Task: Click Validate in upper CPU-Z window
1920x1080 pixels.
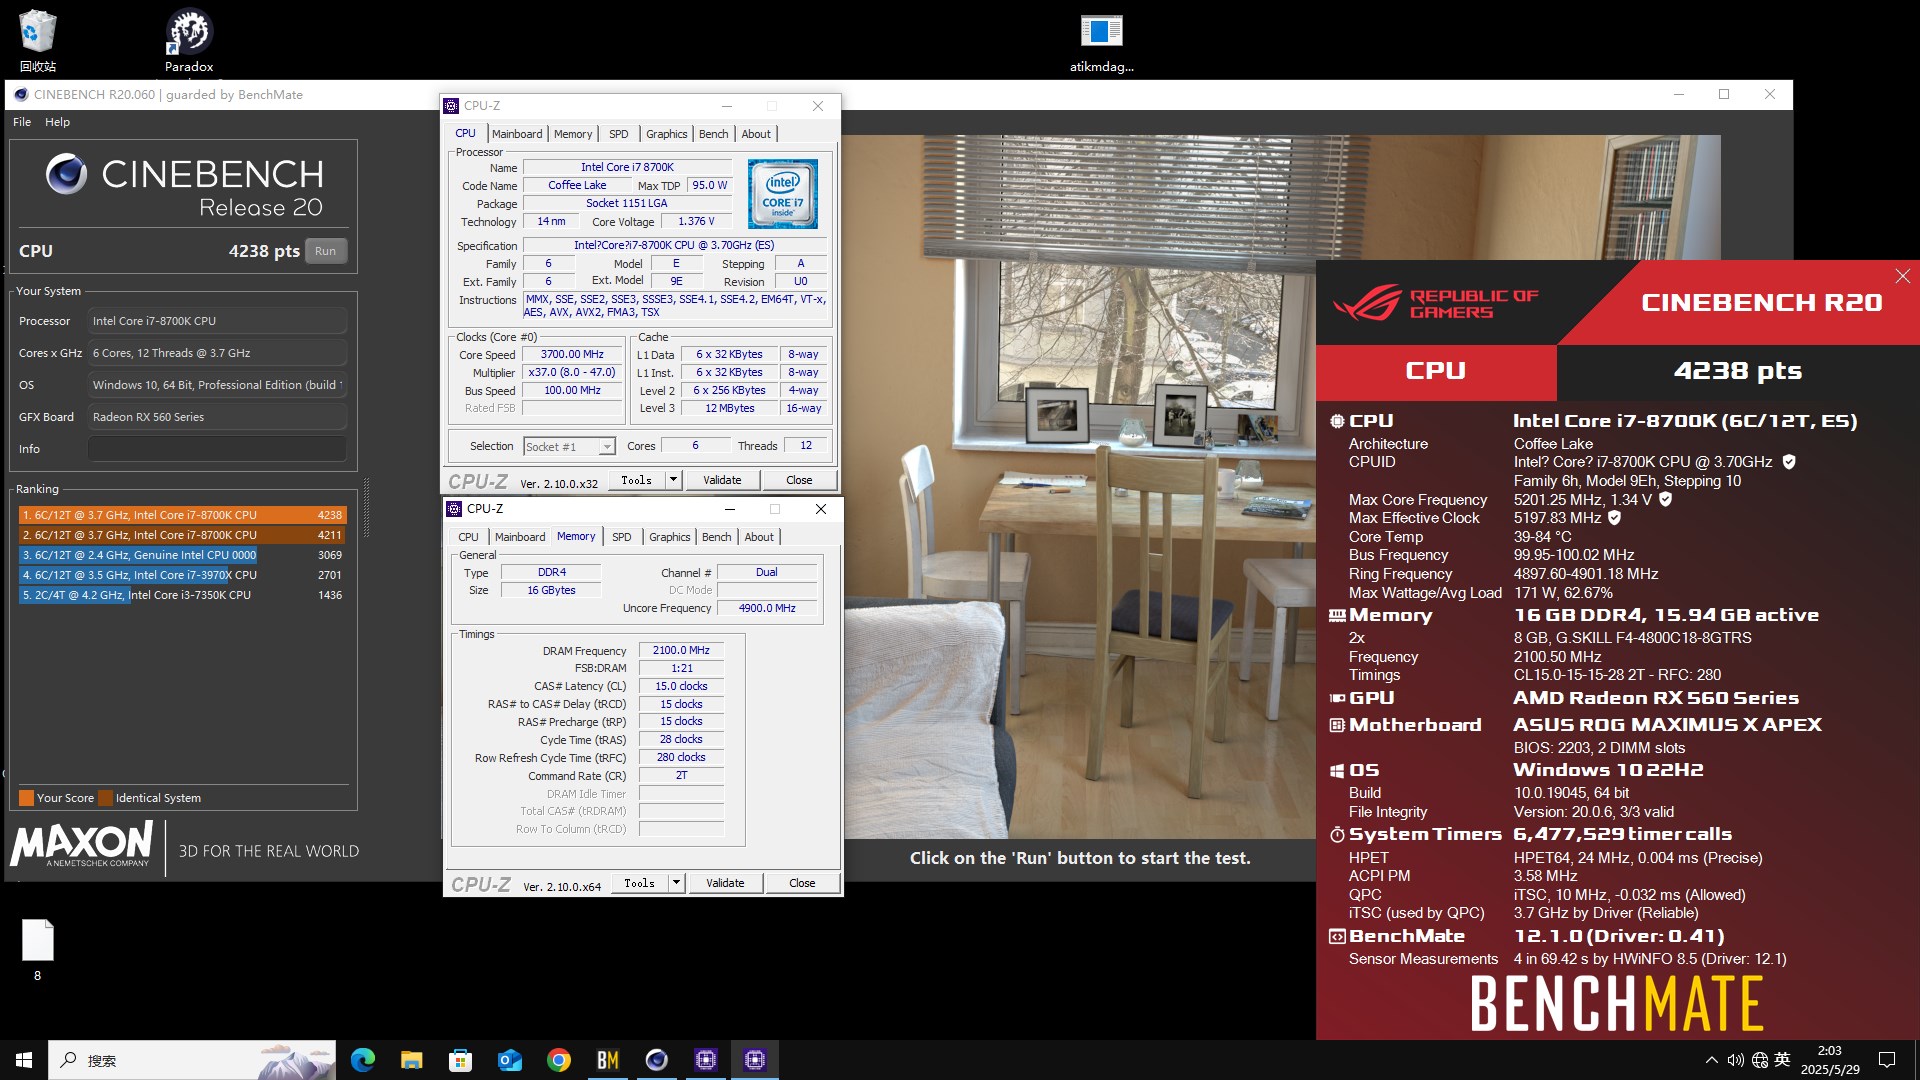Action: pyautogui.click(x=722, y=480)
